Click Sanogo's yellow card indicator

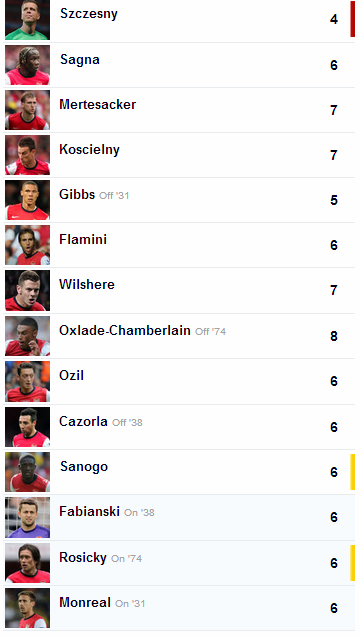pos(352,472)
